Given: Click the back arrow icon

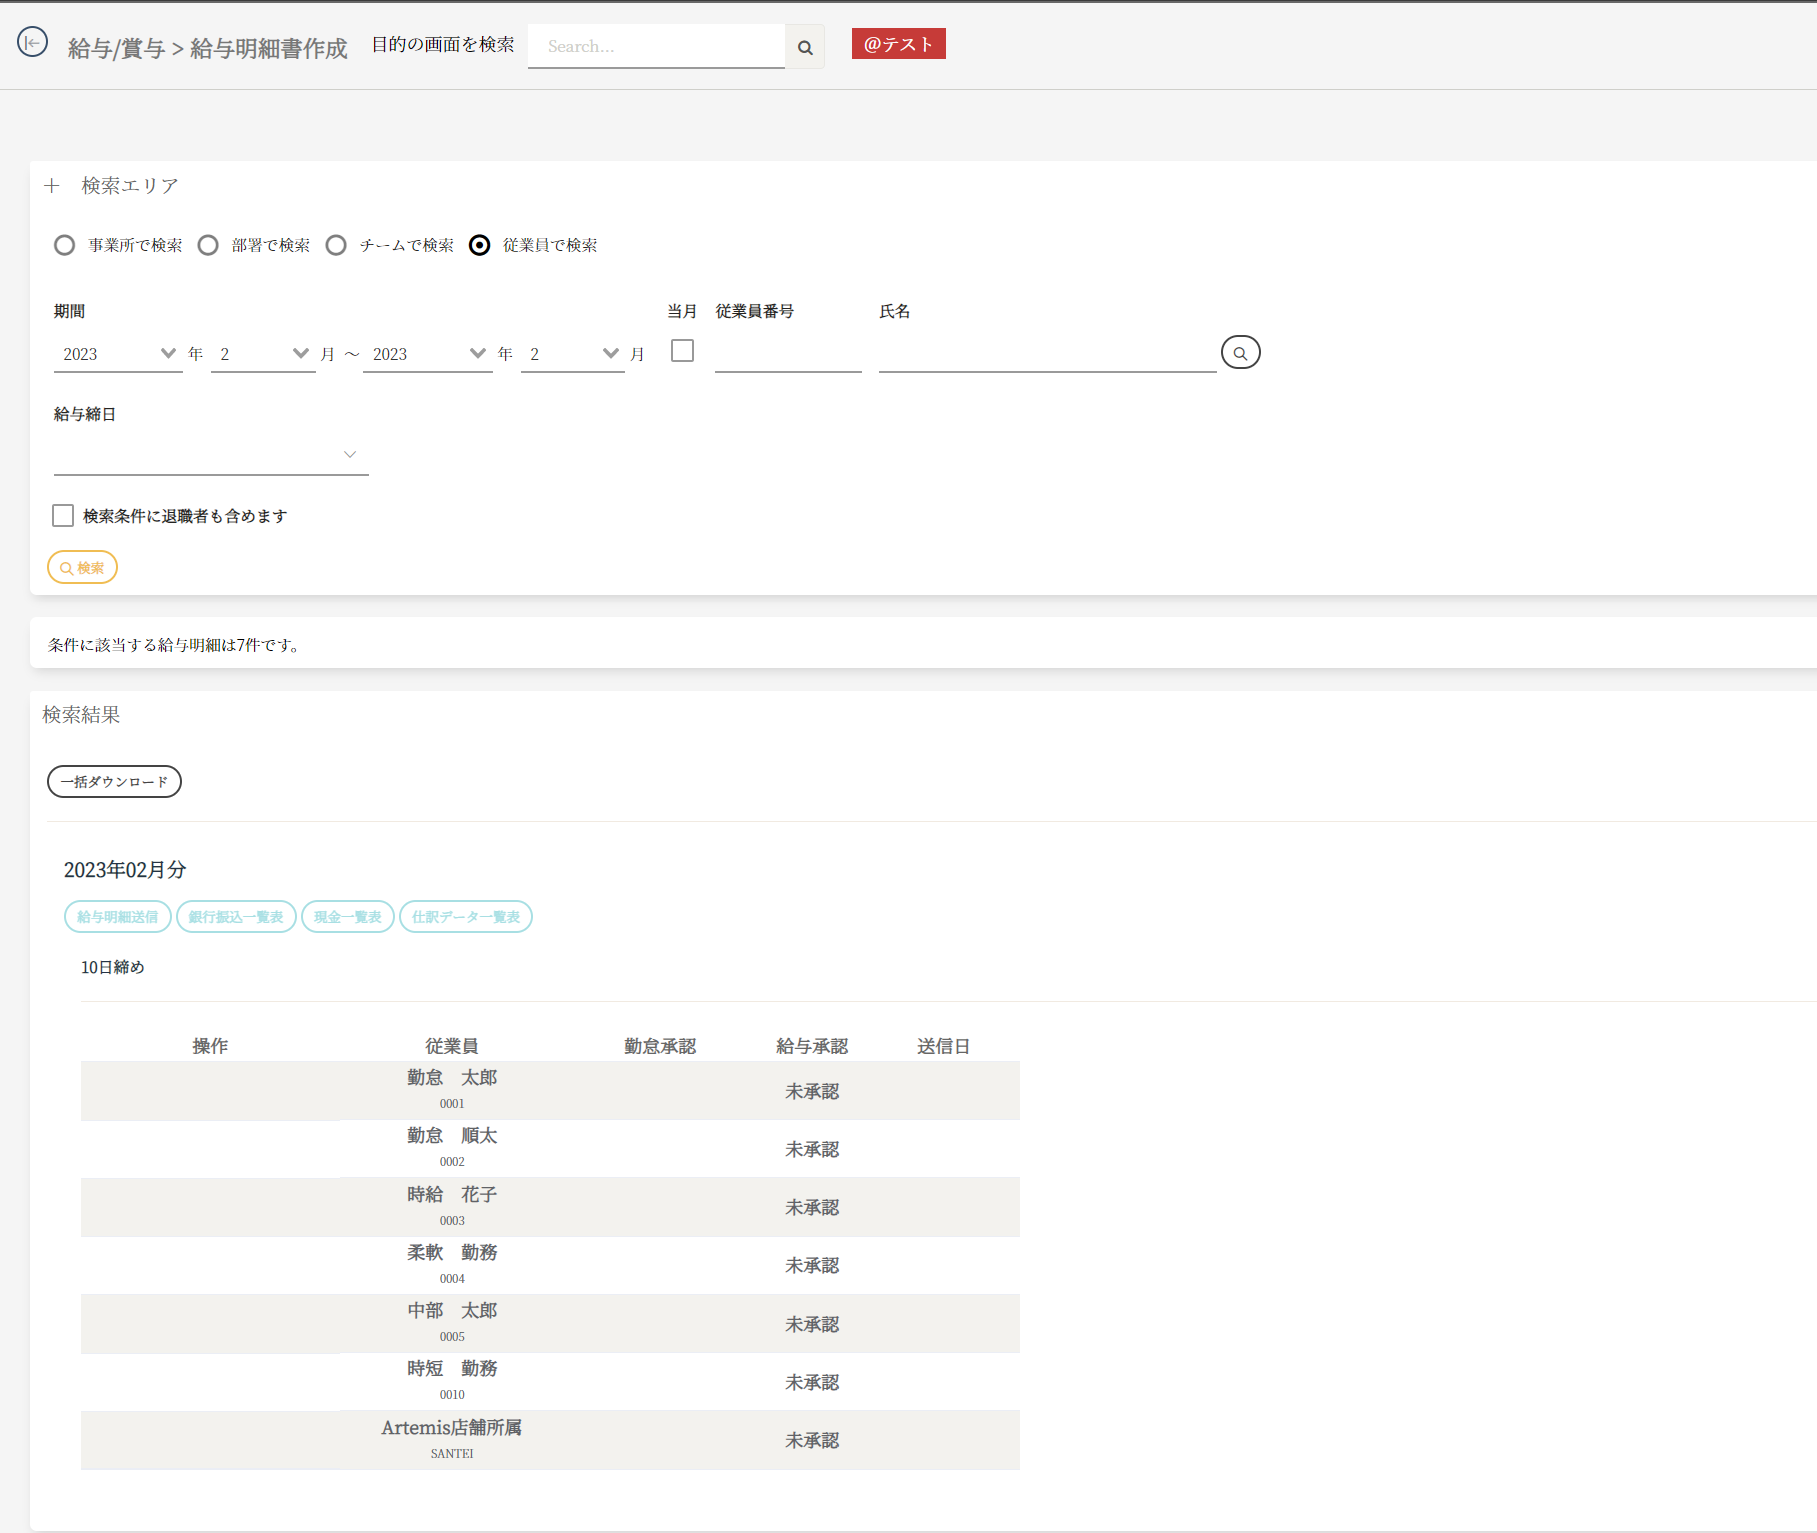Looking at the screenshot, I should (33, 42).
